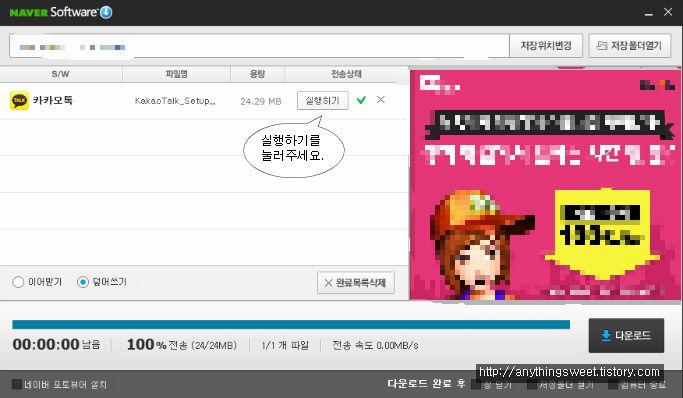Click the green completed checkmark icon
The height and width of the screenshot is (398, 683).
point(361,101)
